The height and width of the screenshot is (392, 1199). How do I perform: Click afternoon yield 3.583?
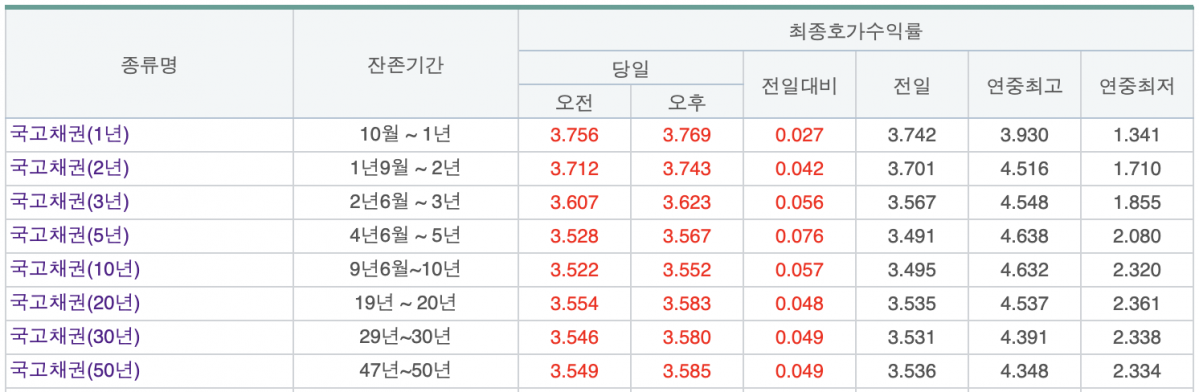point(687,303)
